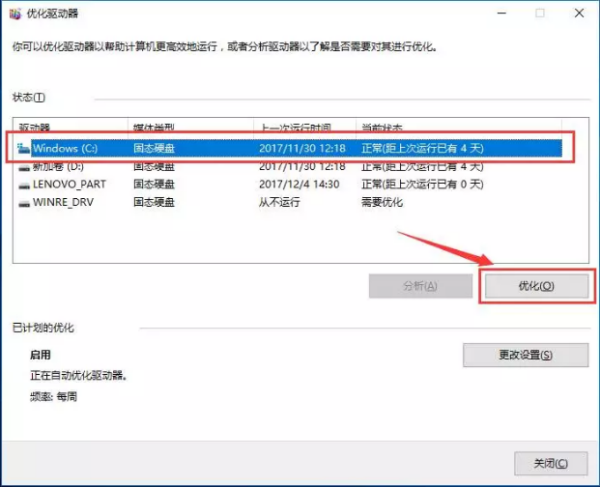Click the 当前状态 column header

tap(384, 129)
